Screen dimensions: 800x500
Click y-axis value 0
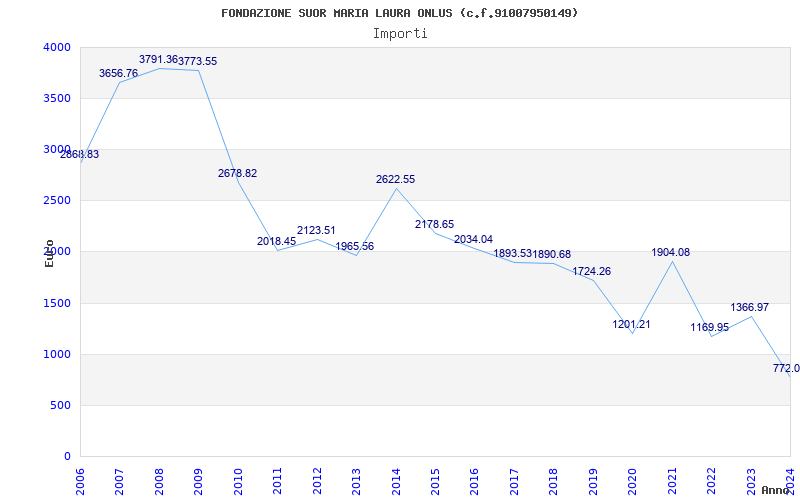[x=67, y=456]
